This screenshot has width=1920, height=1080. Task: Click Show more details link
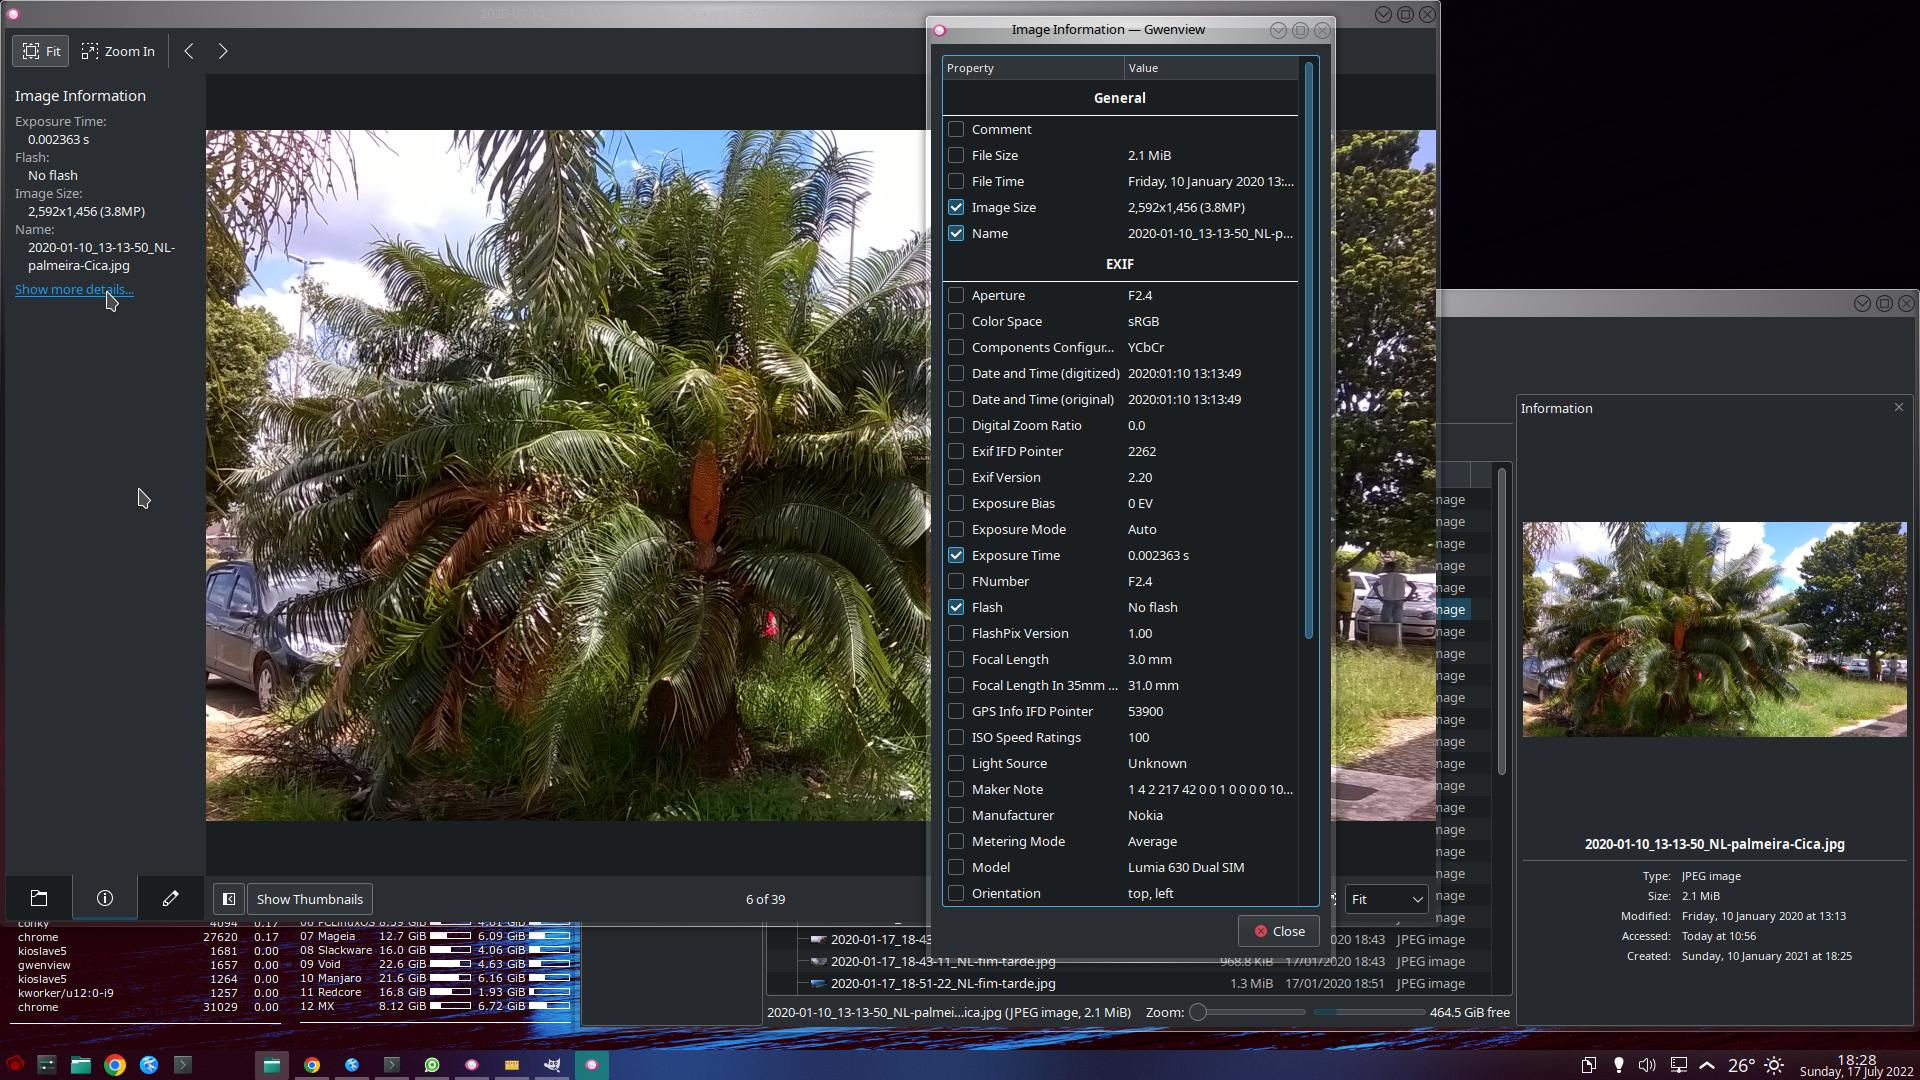pyautogui.click(x=74, y=289)
